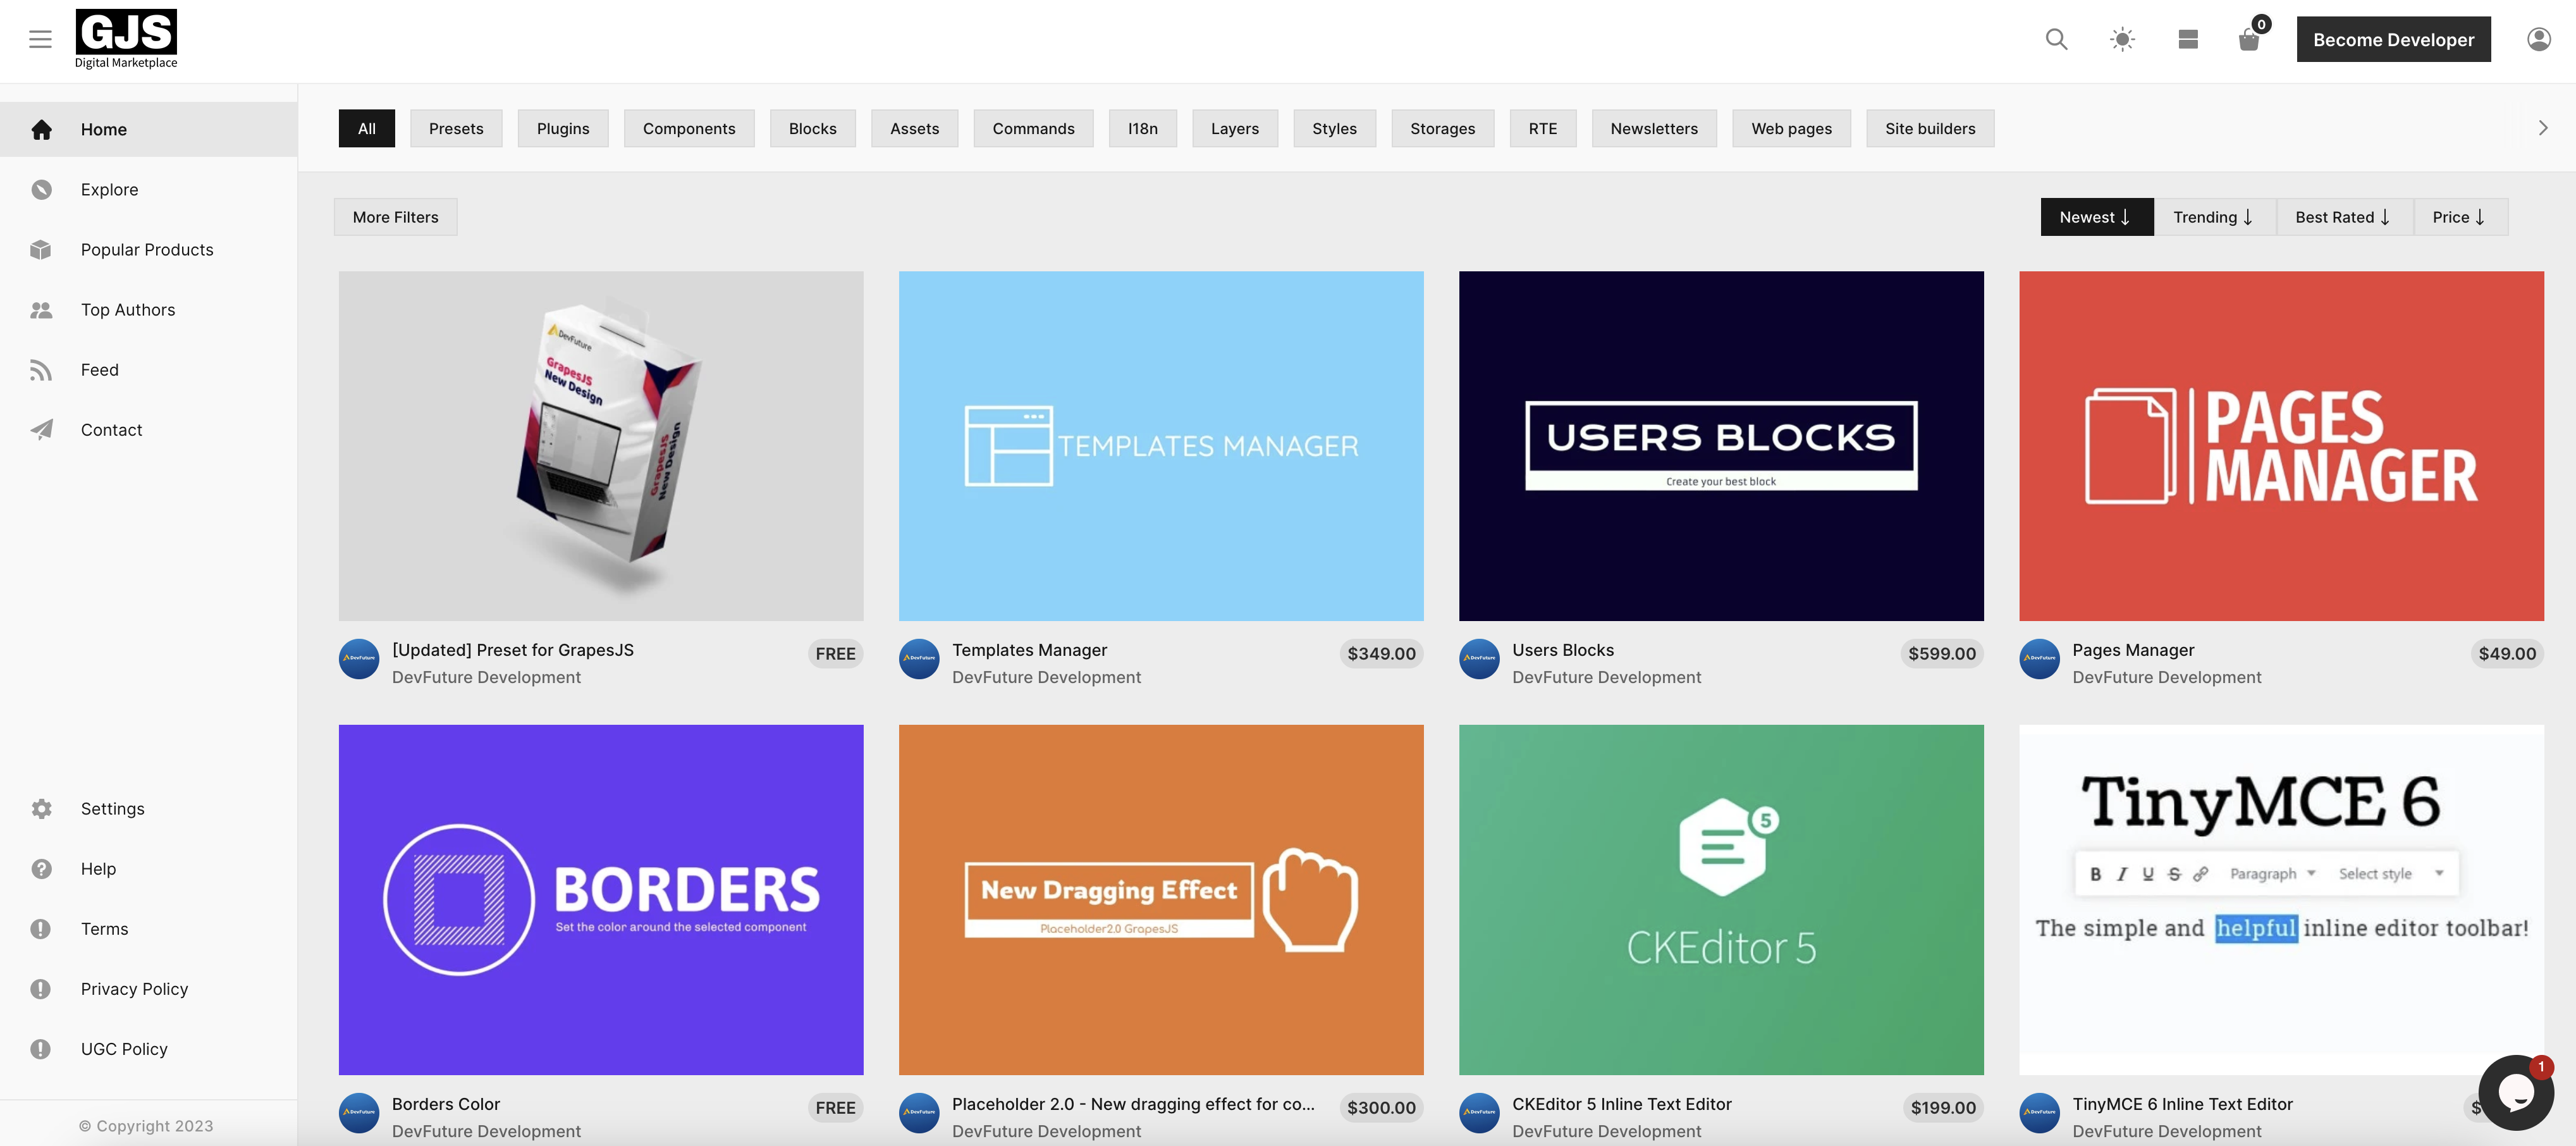
Task: Click the Users Blocks author avatar
Action: click(1479, 659)
